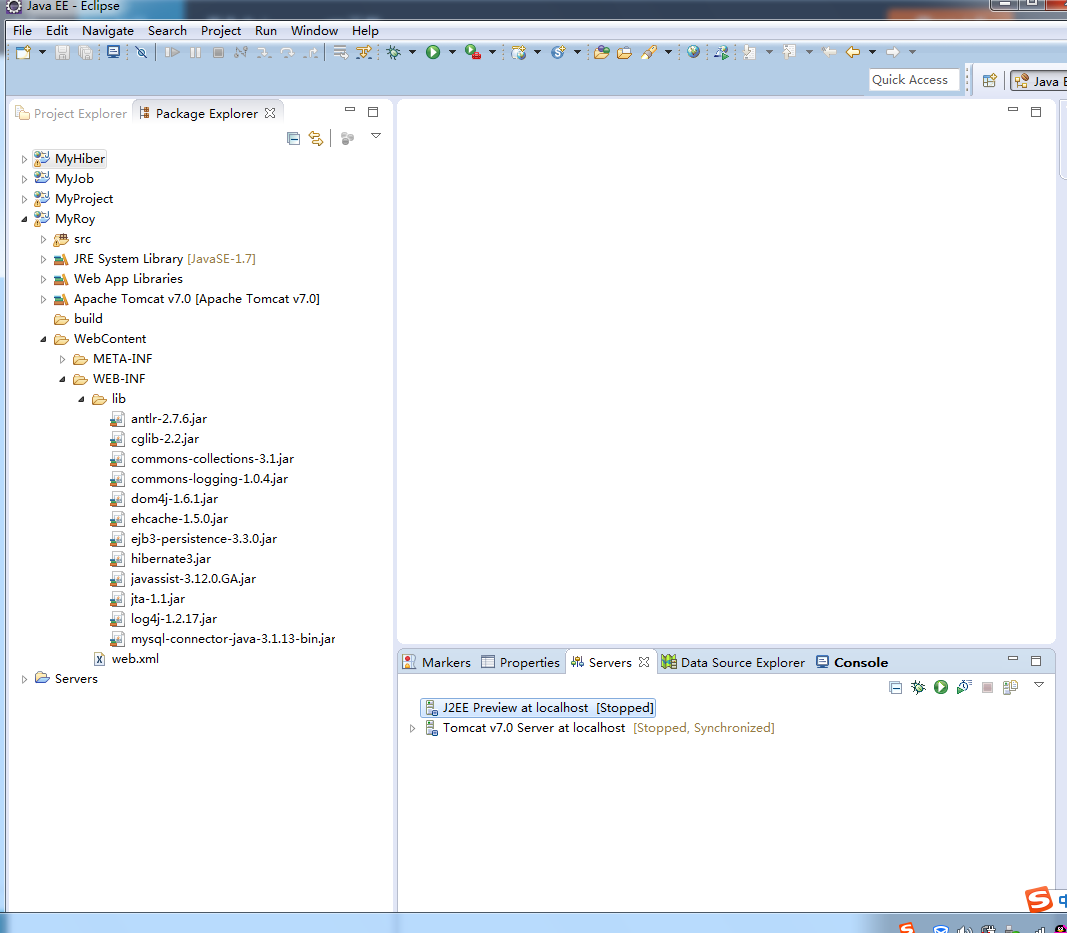1067x933 pixels.
Task: Click the New wizard toolbar icon
Action: [x=23, y=52]
